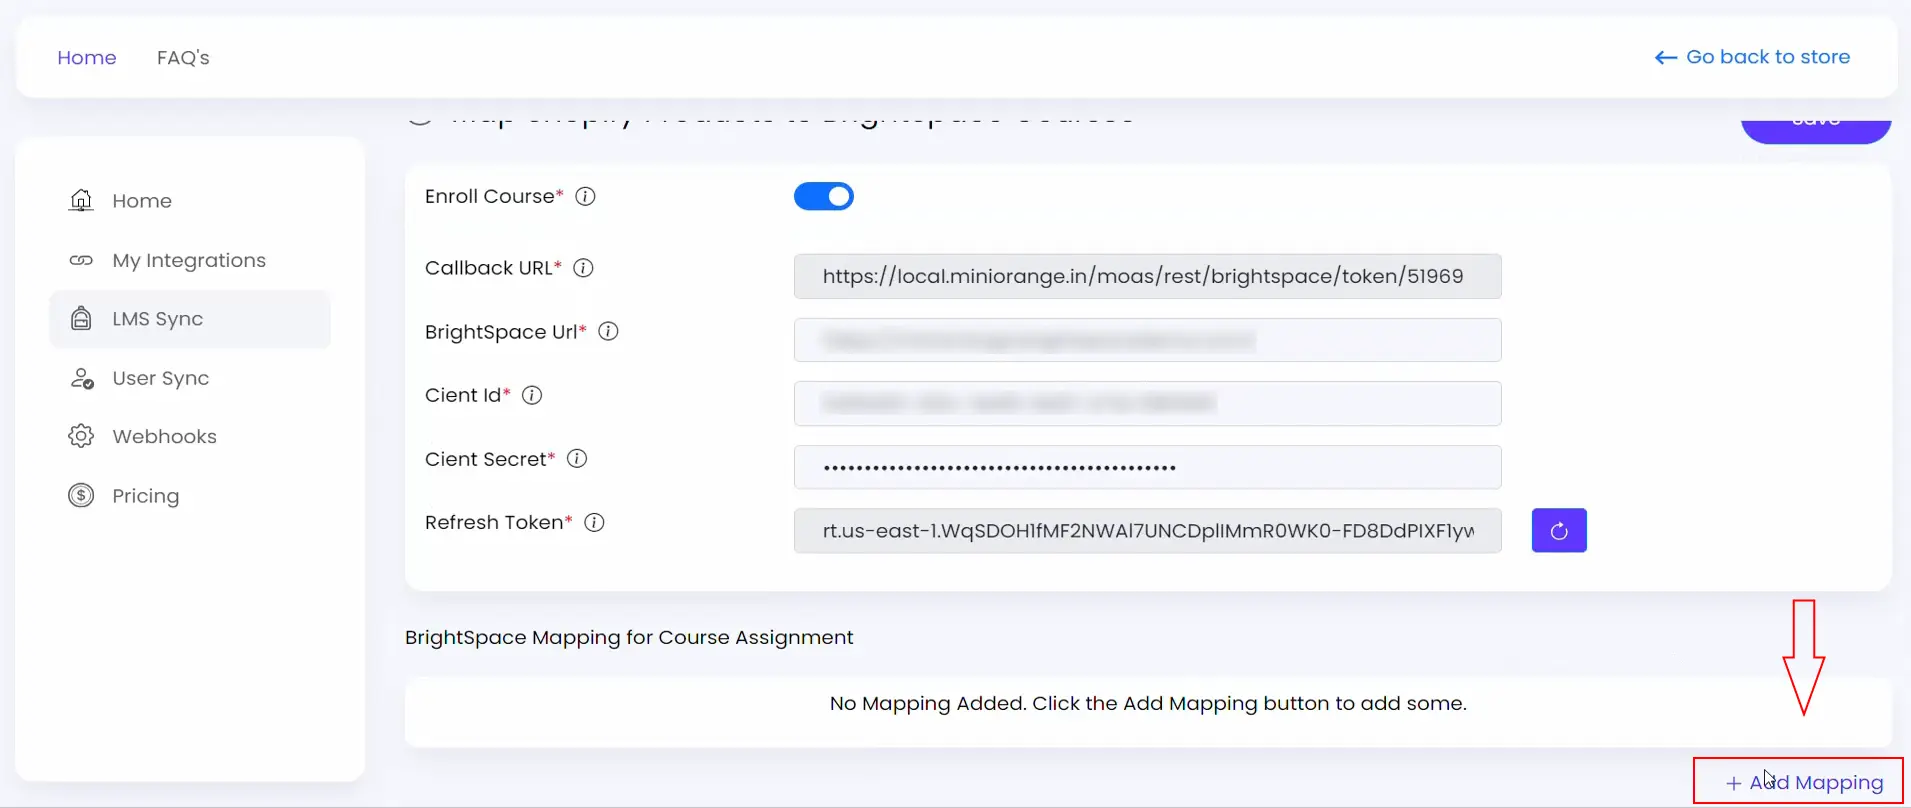
Task: Select Home in the sidebar
Action: 190,201
